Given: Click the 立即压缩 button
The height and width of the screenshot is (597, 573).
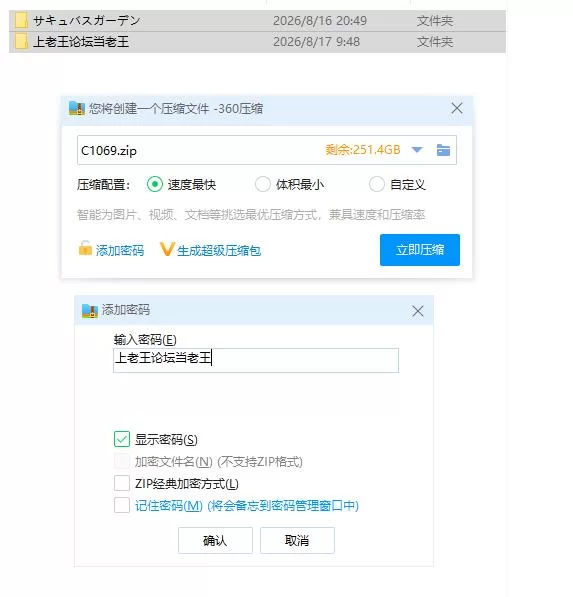Looking at the screenshot, I should click(420, 250).
